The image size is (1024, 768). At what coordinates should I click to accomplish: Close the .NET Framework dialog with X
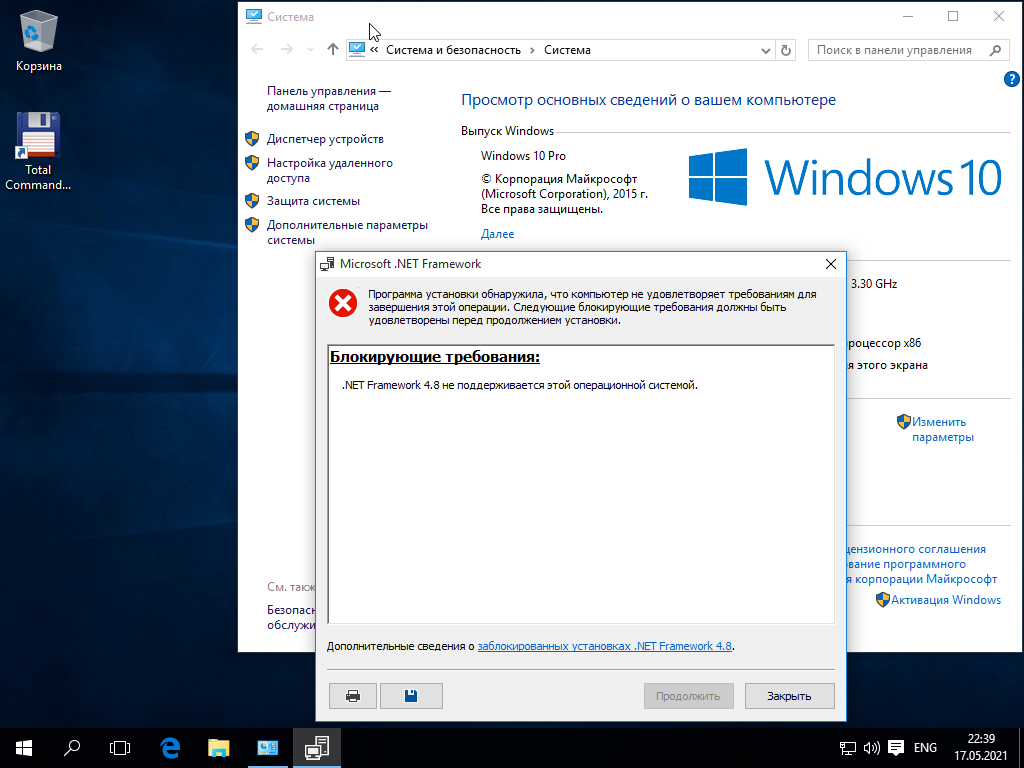(x=831, y=264)
